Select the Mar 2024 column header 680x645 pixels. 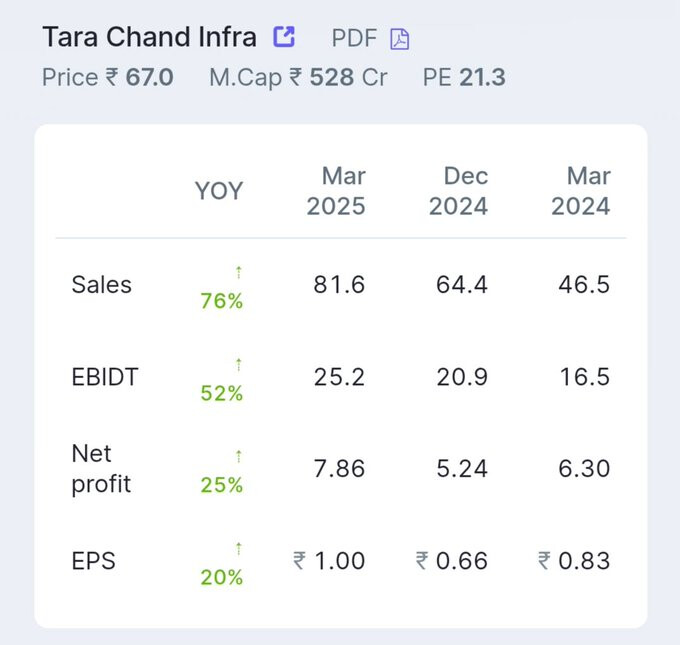[x=581, y=191]
